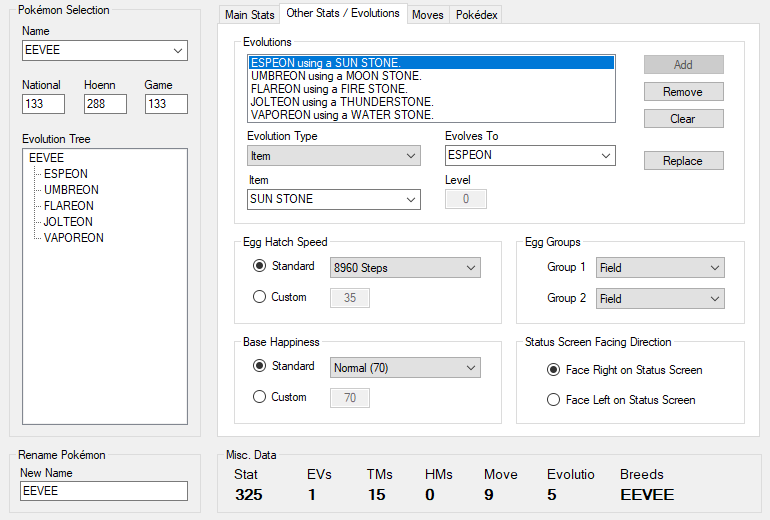Open the Evolution Type dropdown
770x520 pixels.
pyautogui.click(x=333, y=156)
